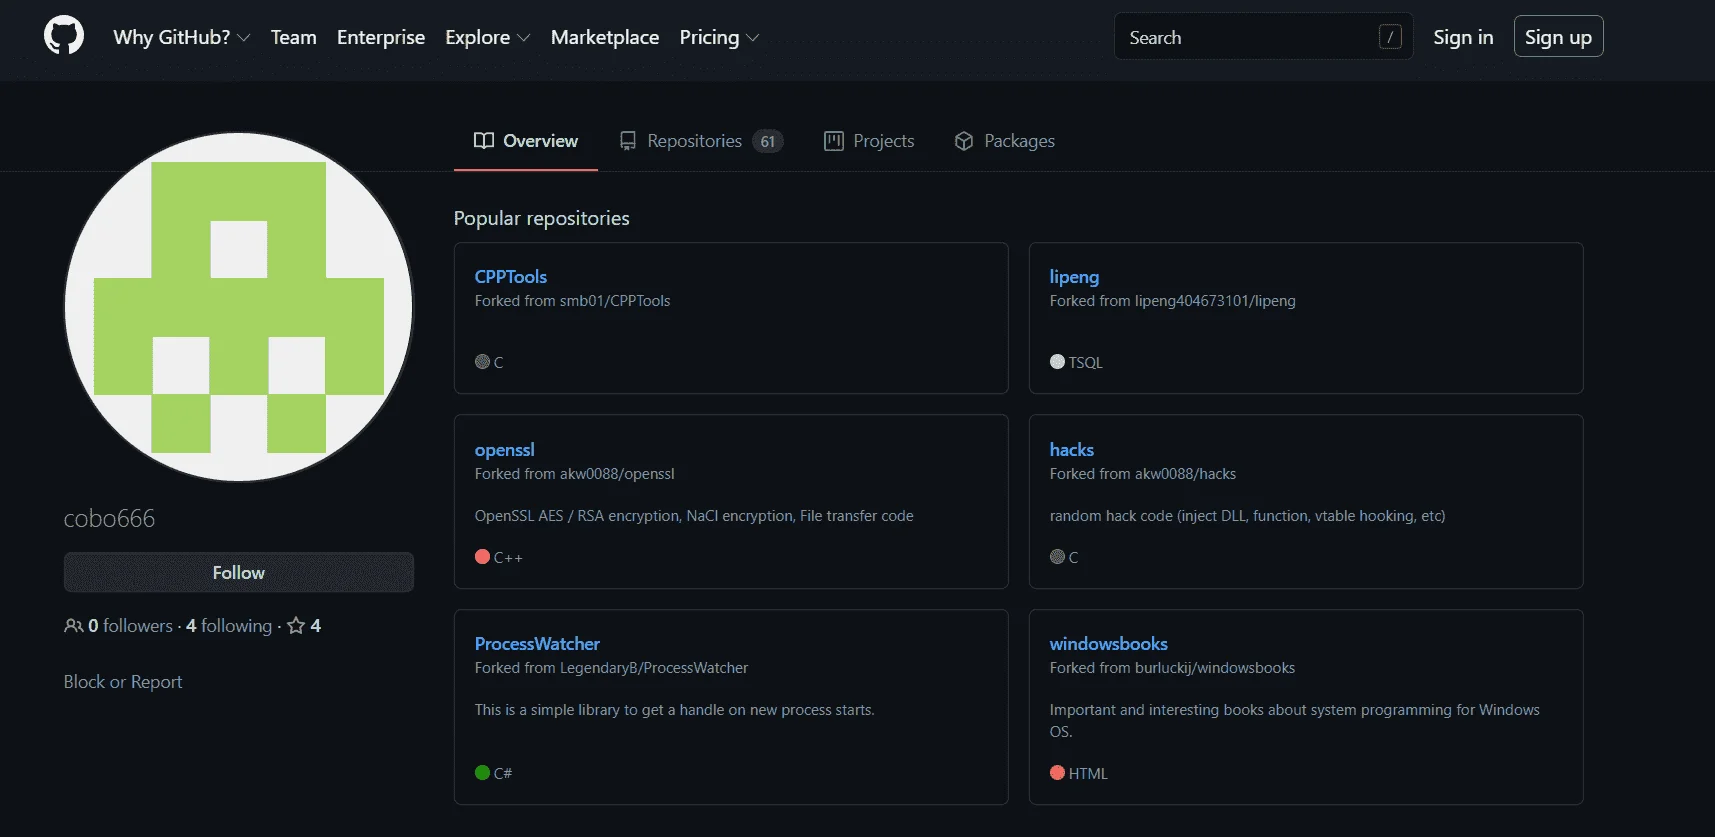Open the Team page
Screen dimensions: 1715x837
point(294,37)
